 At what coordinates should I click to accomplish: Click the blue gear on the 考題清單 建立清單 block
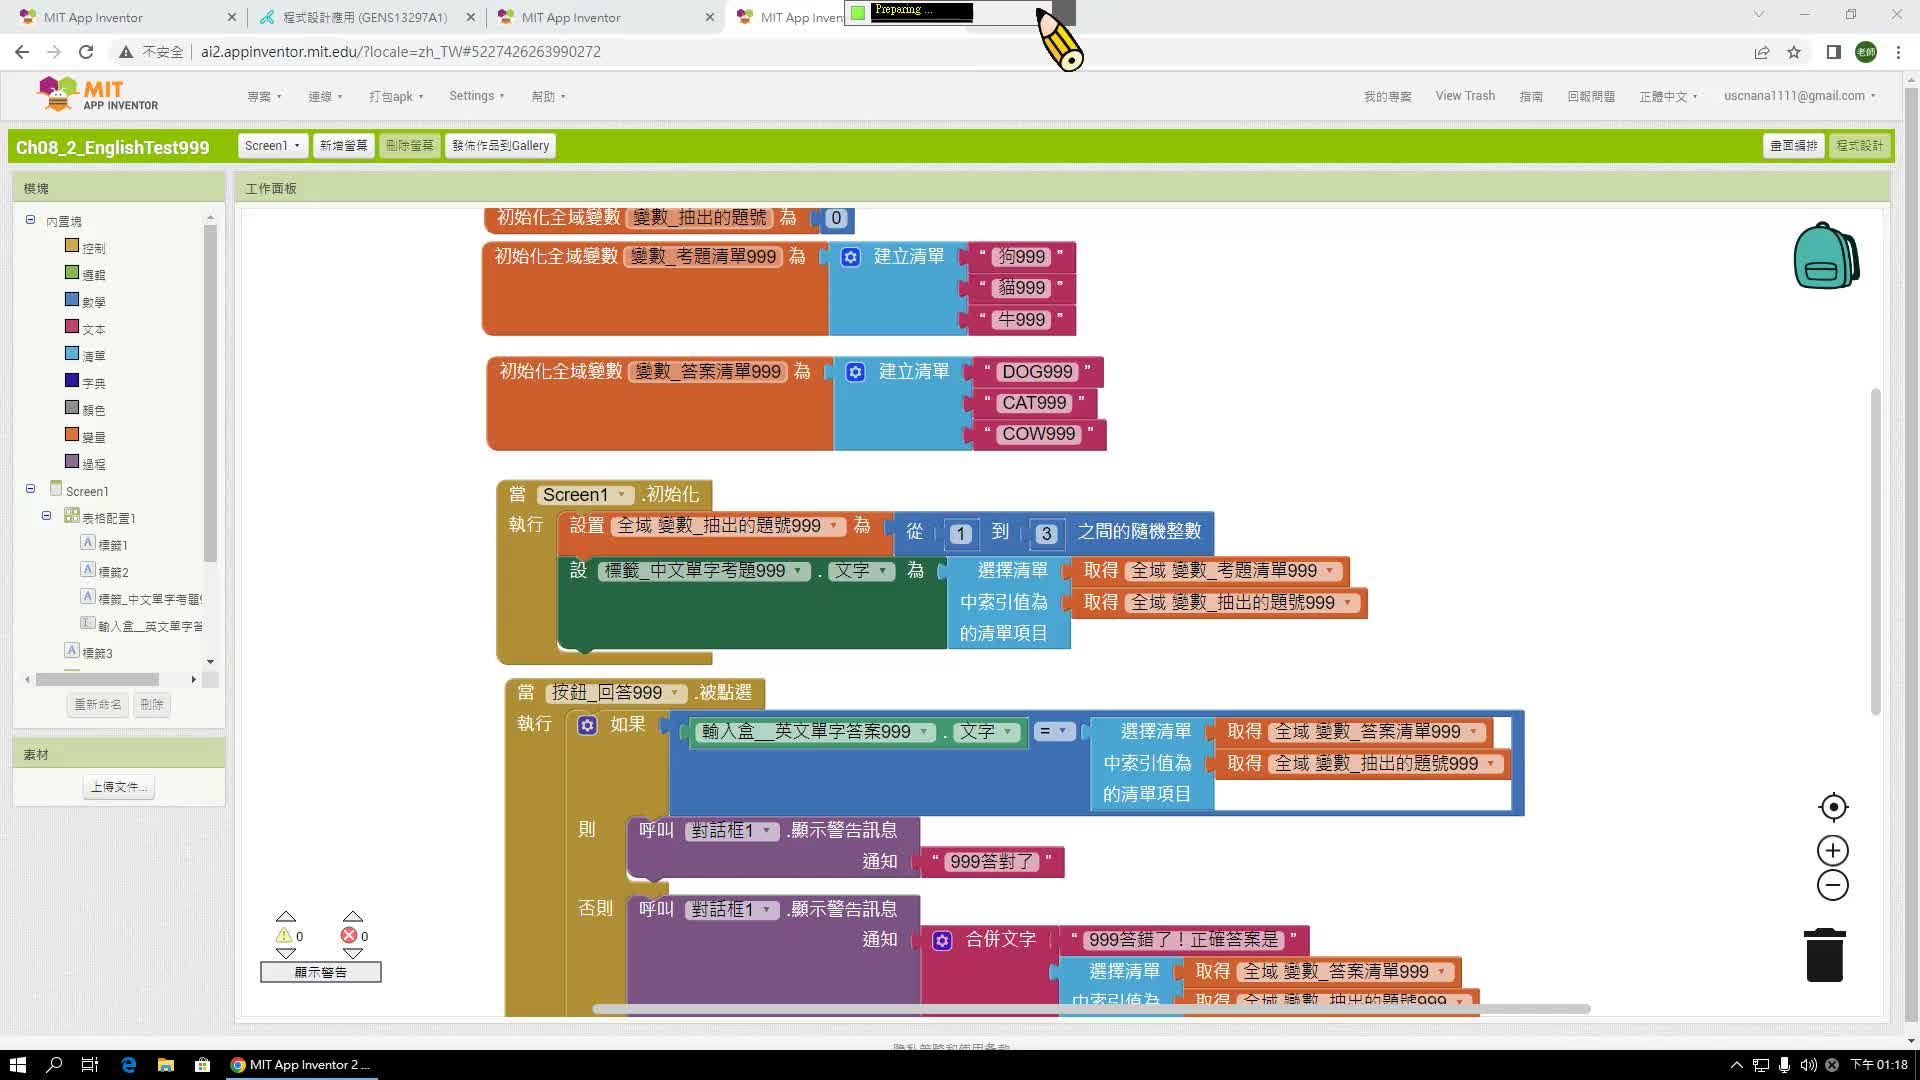(850, 257)
